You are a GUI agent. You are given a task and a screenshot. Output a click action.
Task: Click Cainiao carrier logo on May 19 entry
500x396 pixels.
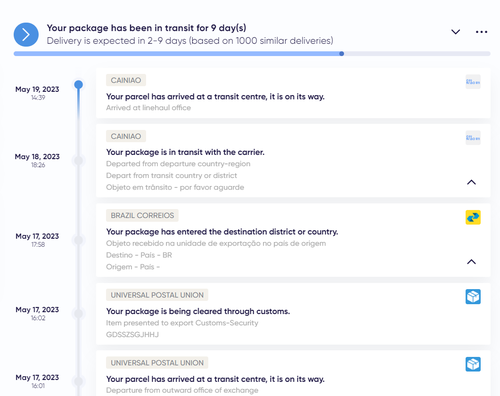[473, 82]
